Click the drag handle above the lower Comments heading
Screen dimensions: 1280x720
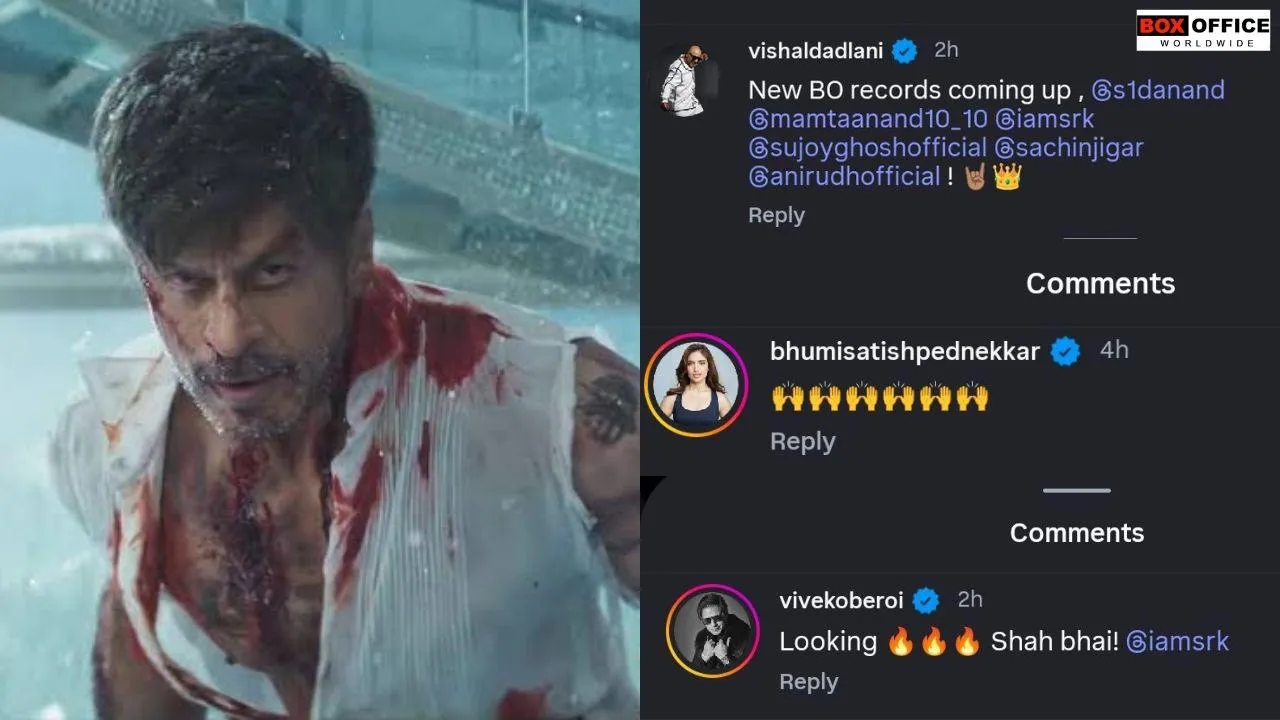click(x=1076, y=491)
